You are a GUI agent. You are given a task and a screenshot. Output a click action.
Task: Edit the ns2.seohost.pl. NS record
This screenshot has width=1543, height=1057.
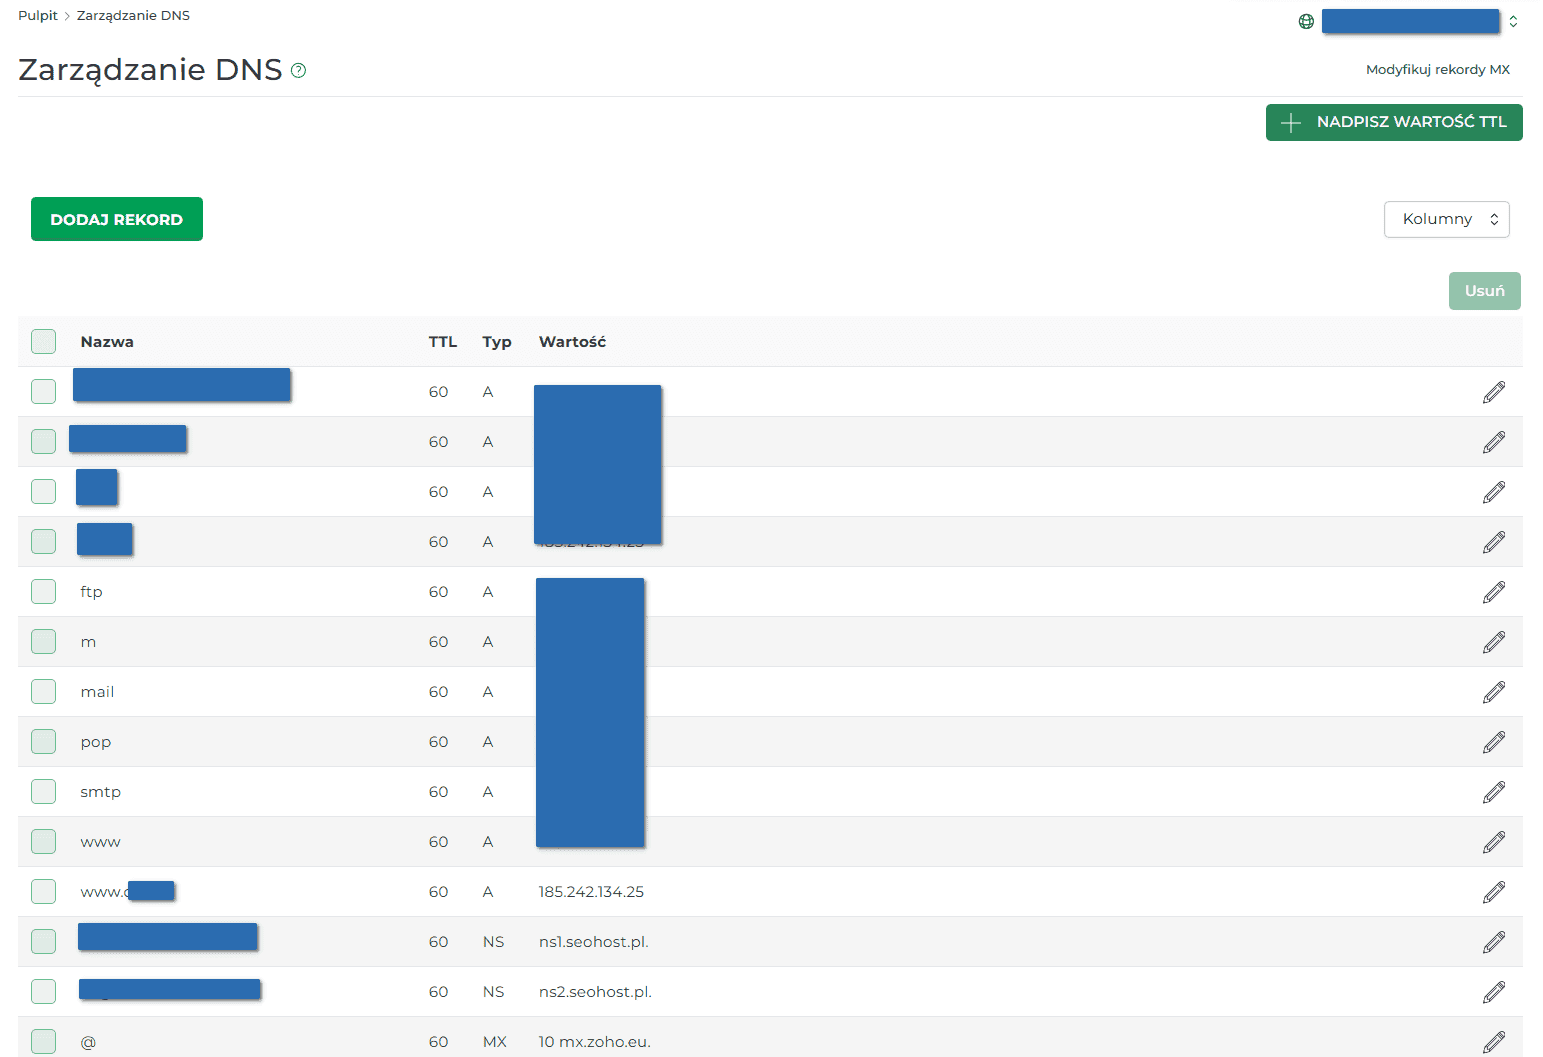[1494, 992]
